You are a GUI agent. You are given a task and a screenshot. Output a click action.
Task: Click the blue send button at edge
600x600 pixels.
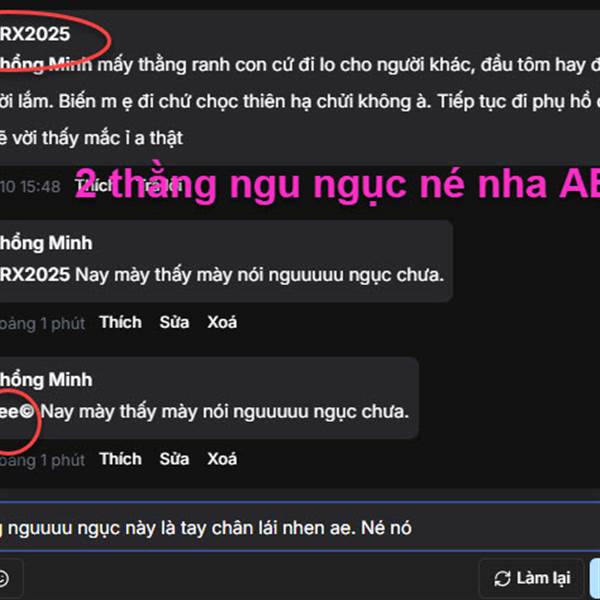tap(595, 578)
